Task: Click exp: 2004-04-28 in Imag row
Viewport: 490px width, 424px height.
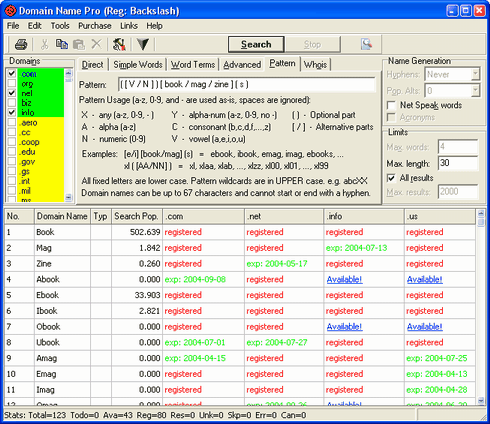Action: click(437, 390)
